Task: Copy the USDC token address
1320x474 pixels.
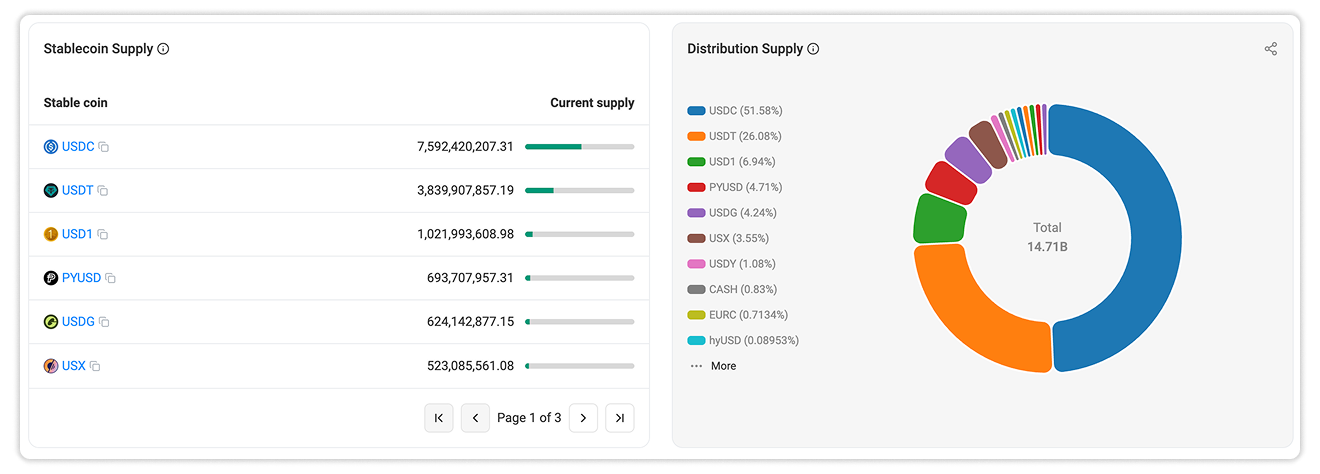Action: pyautogui.click(x=103, y=147)
